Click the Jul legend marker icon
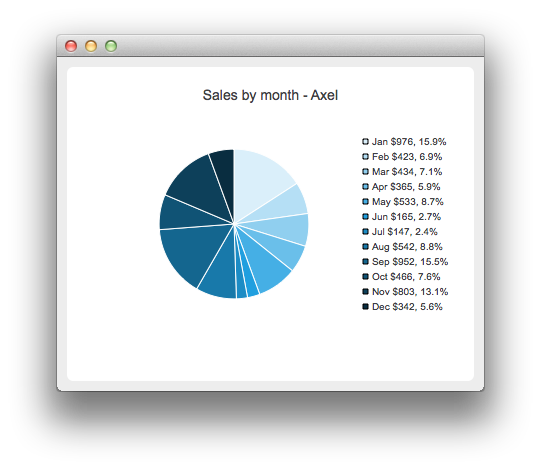541x470 pixels. pyautogui.click(x=365, y=232)
